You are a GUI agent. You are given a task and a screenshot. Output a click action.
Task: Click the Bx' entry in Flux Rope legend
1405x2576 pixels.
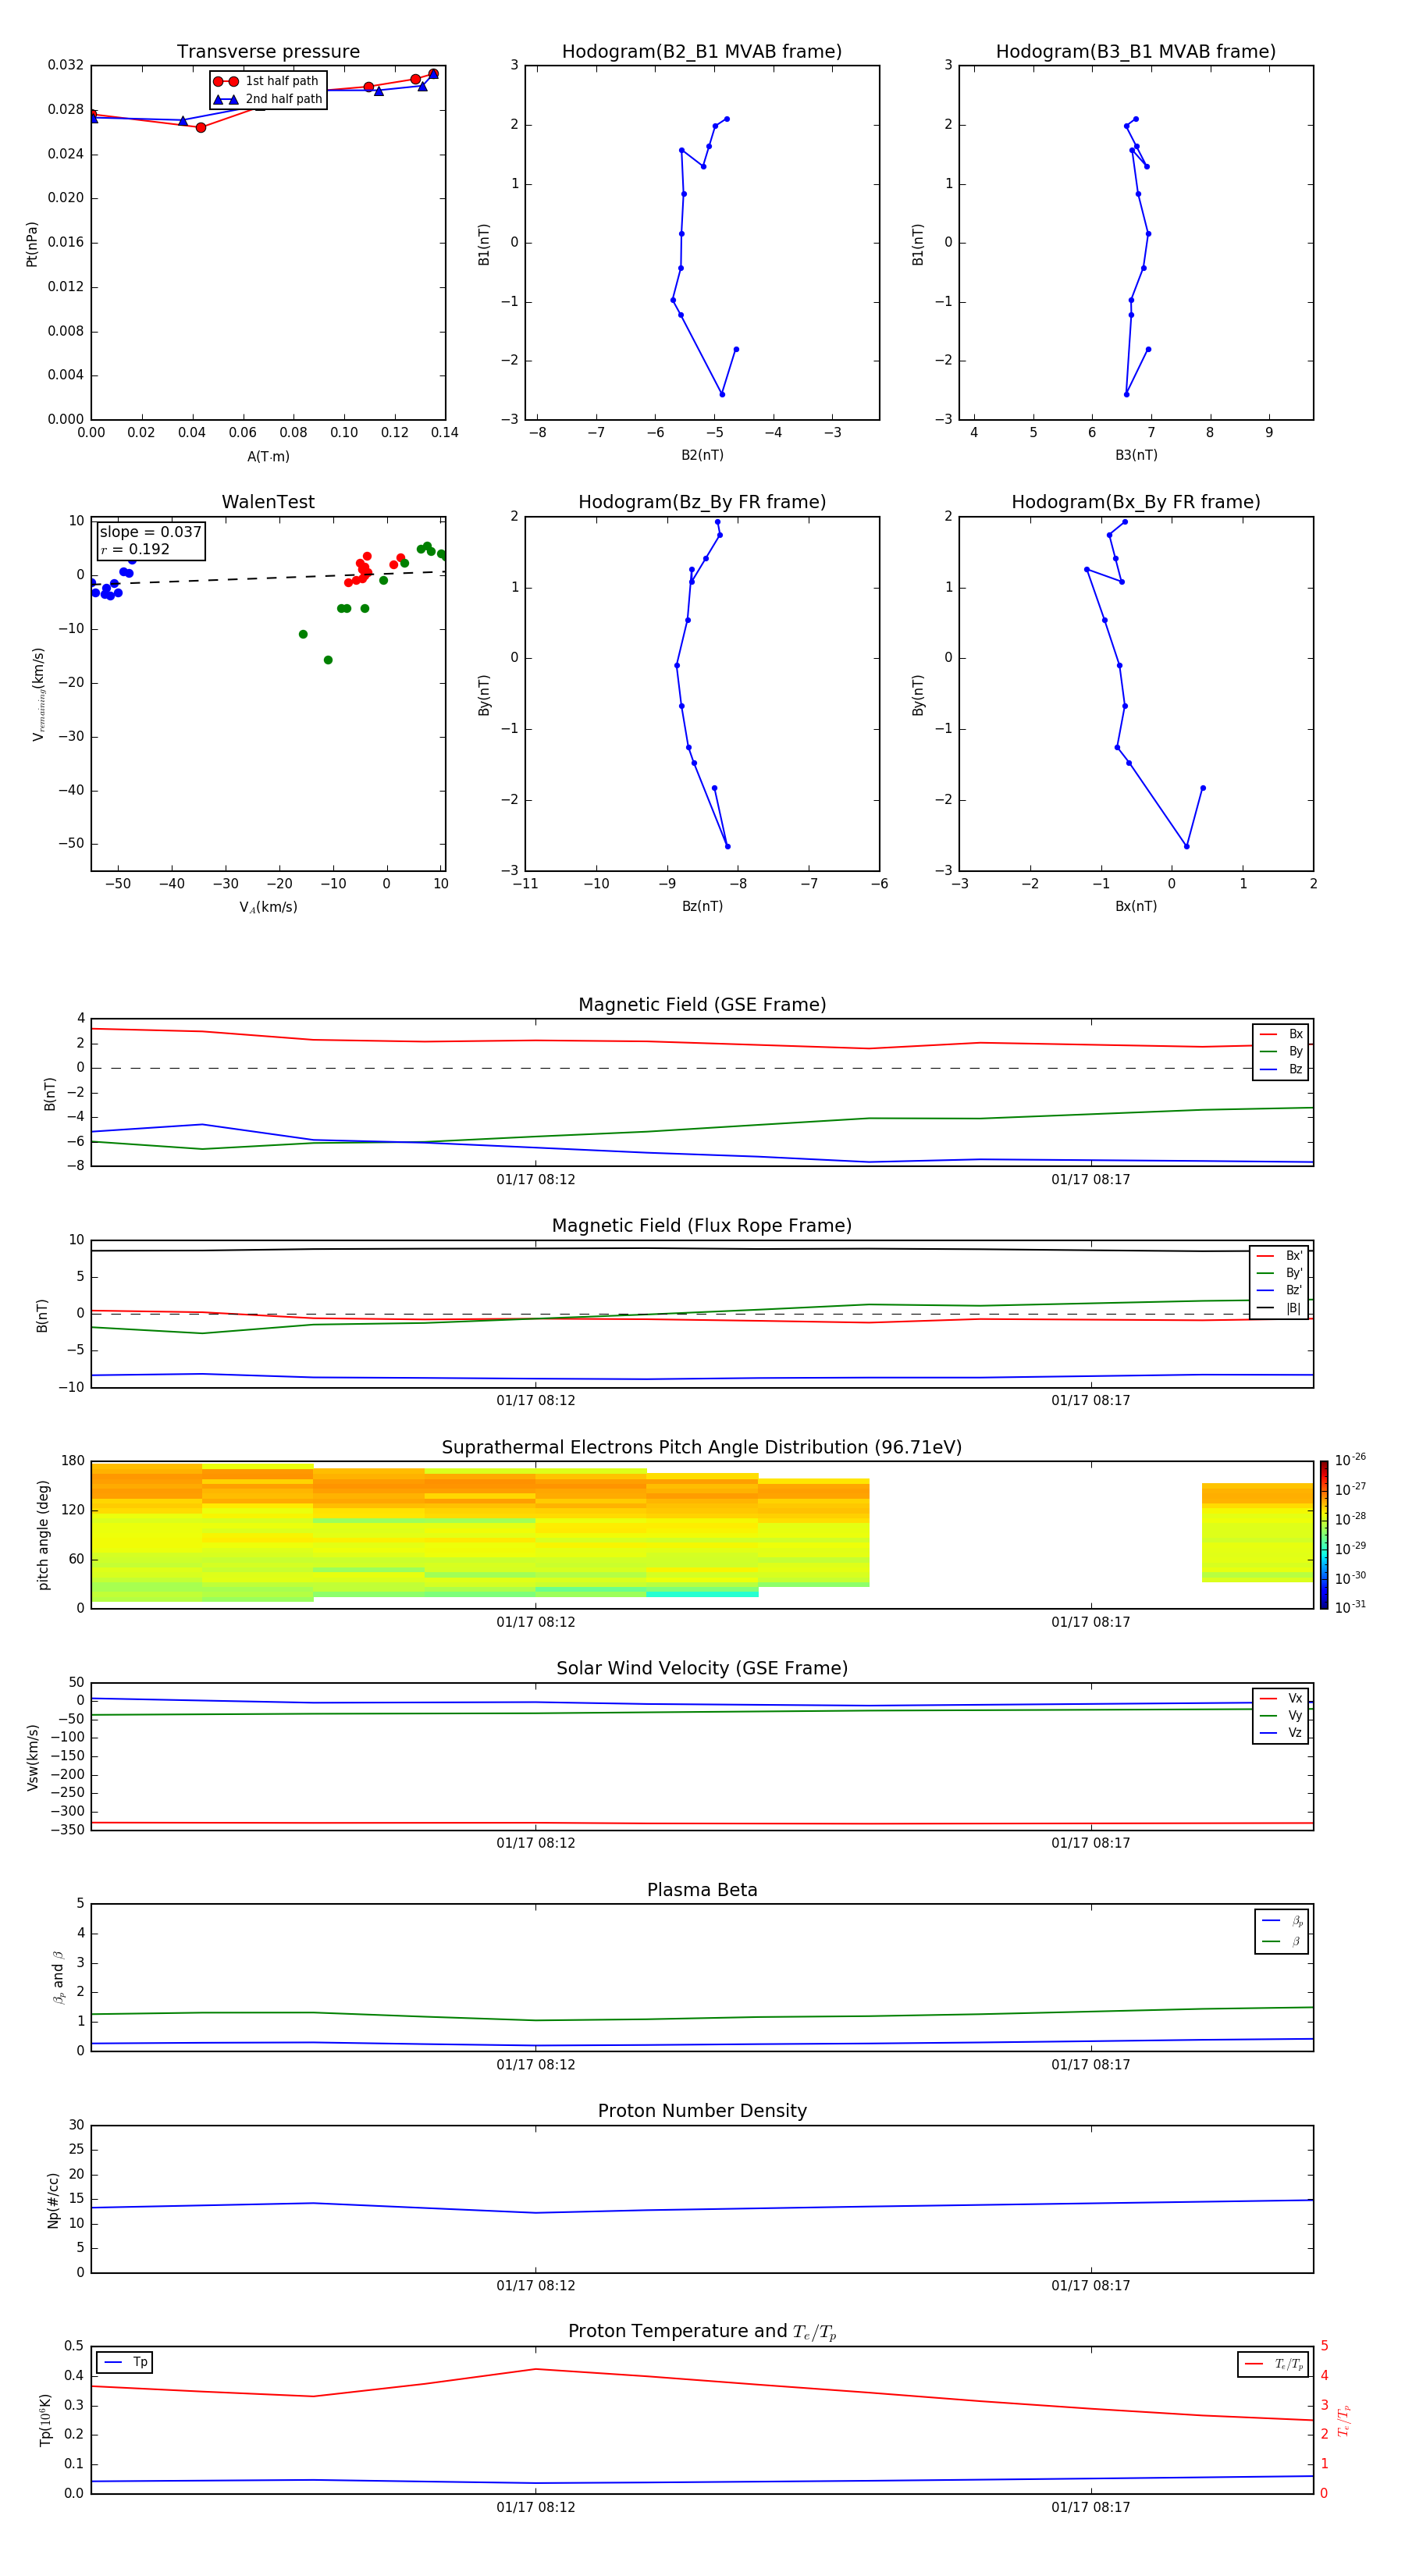pyautogui.click(x=1280, y=1256)
